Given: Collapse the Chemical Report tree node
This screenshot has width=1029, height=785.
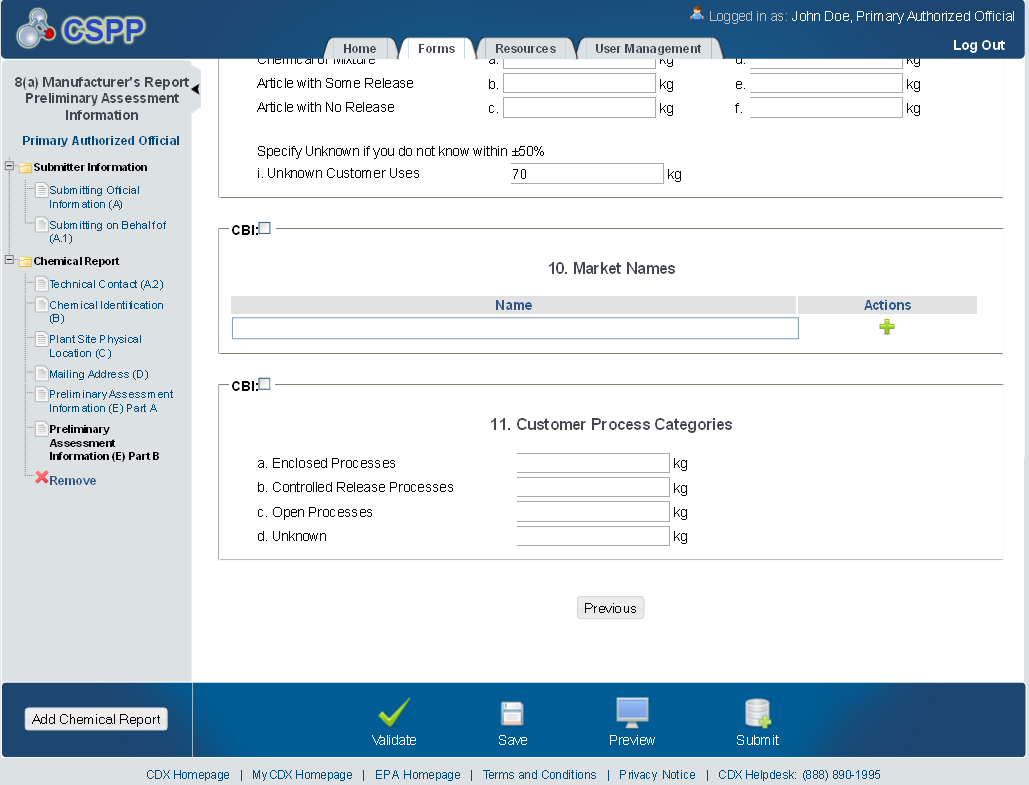Looking at the screenshot, I should pos(9,260).
